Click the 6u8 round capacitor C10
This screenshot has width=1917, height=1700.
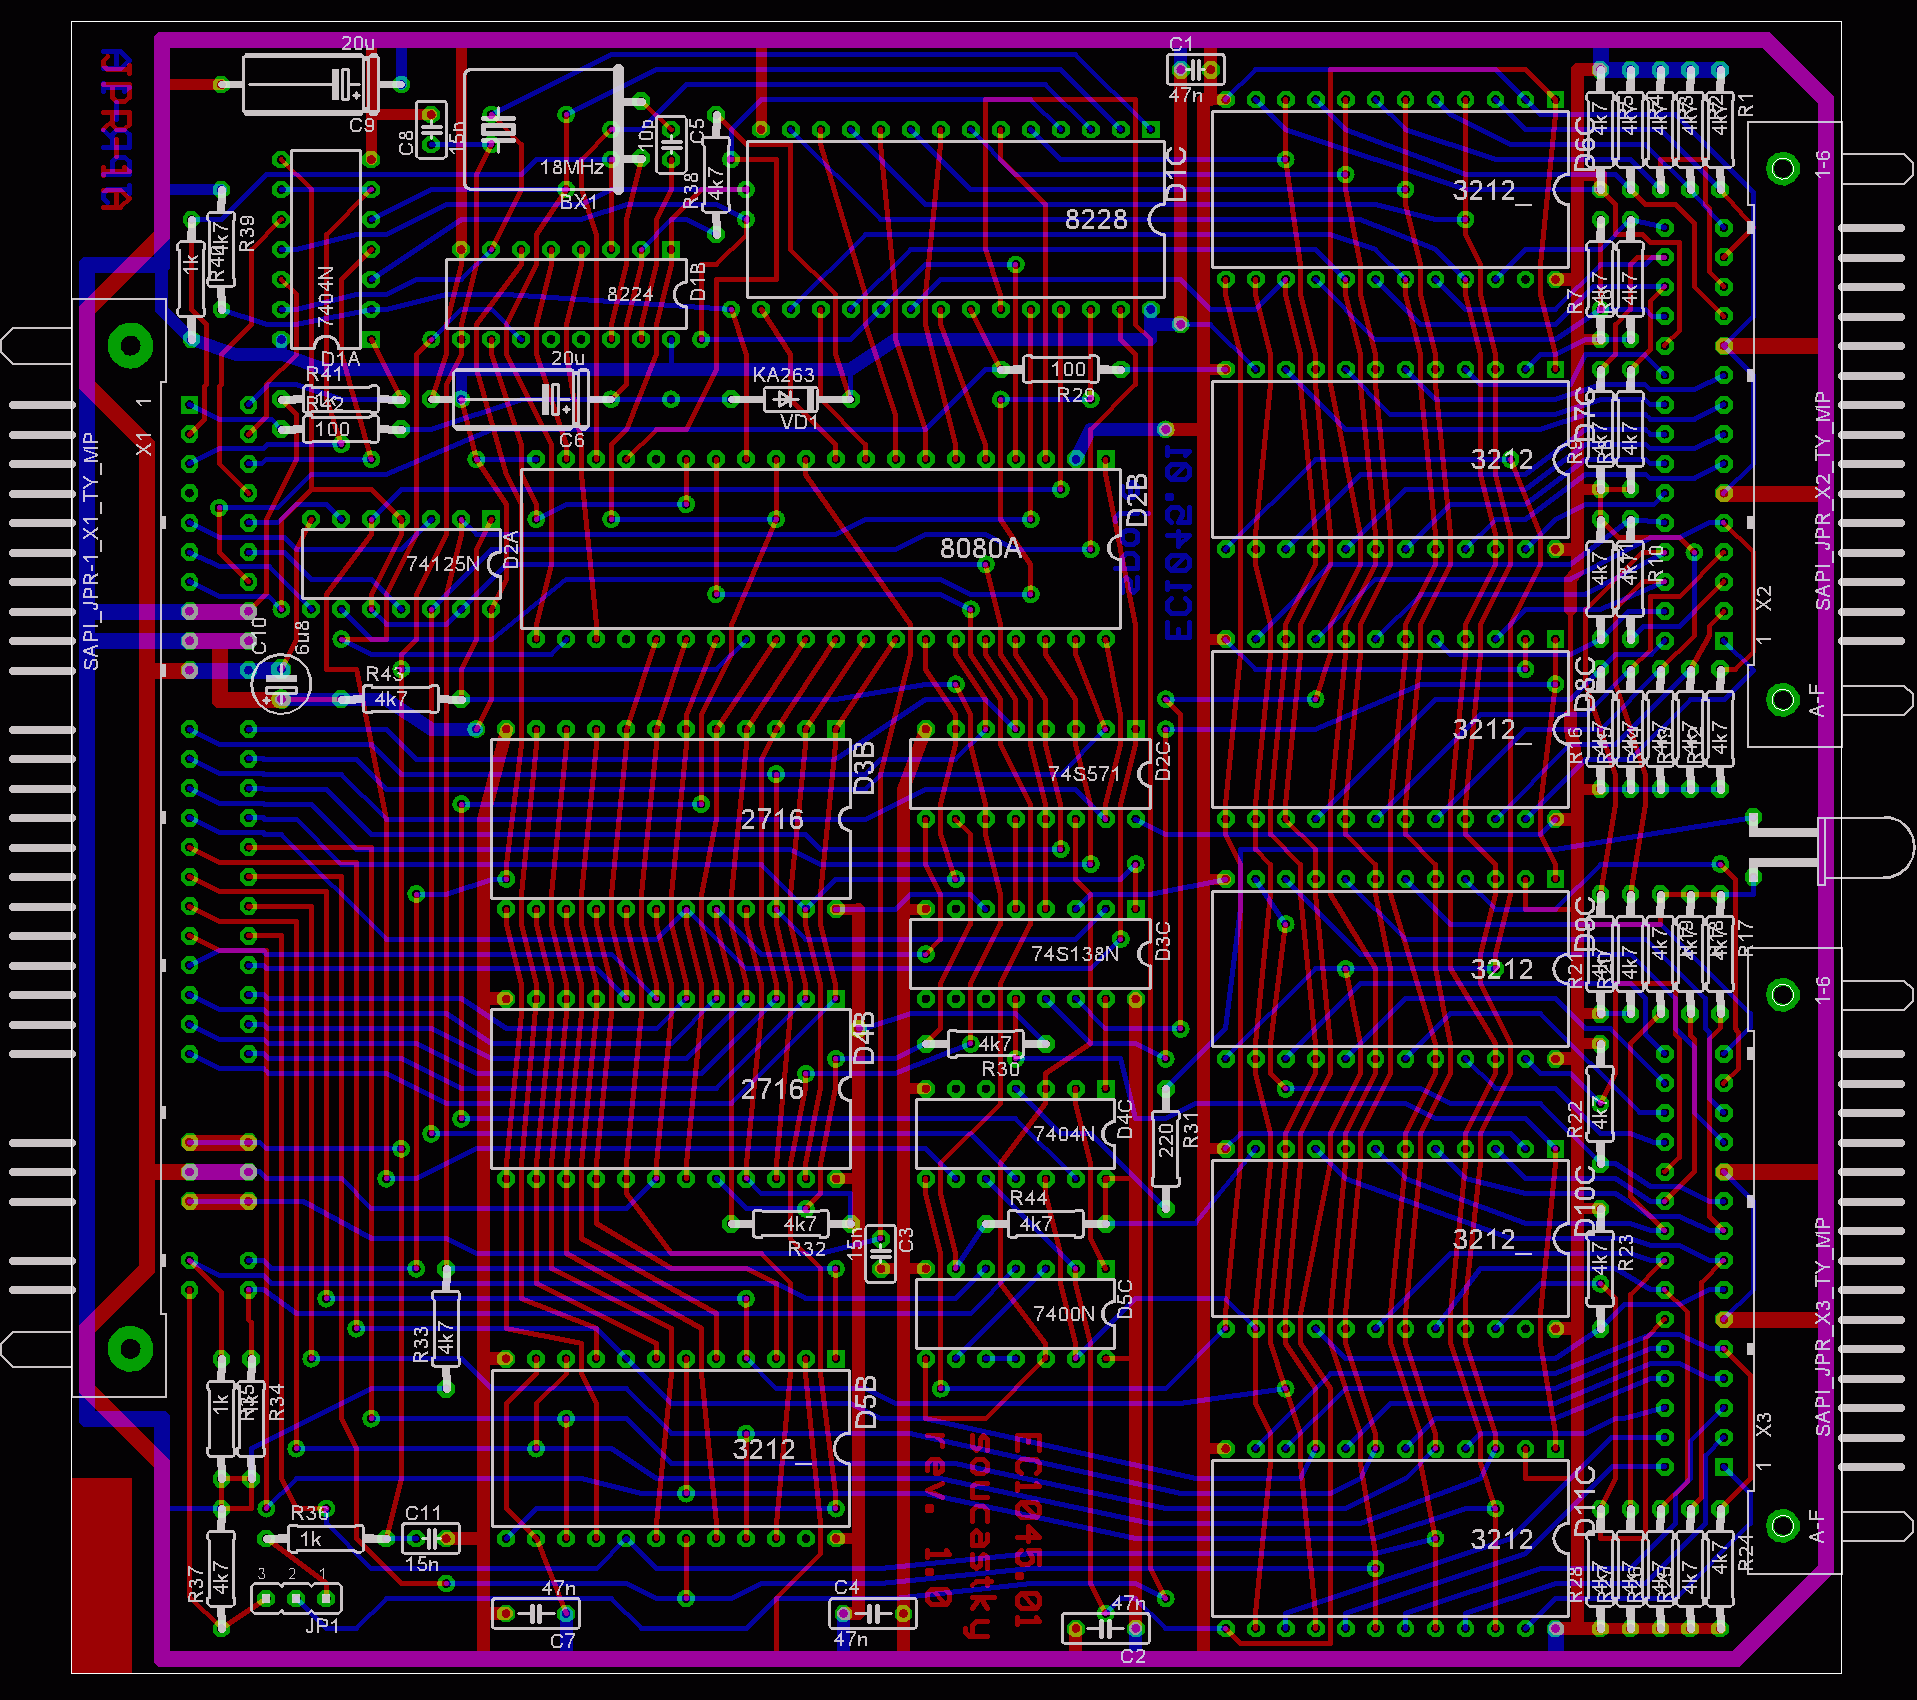pyautogui.click(x=281, y=685)
